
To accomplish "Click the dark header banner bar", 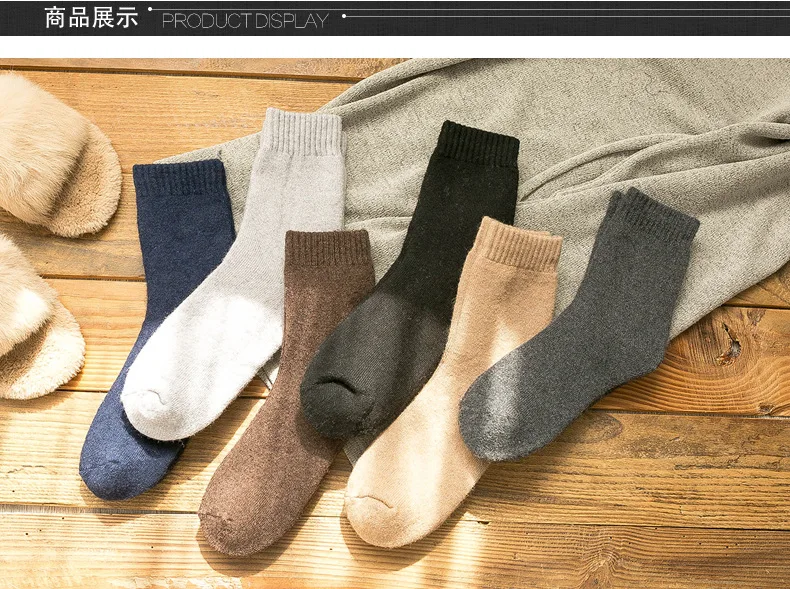I will (x=395, y=18).
